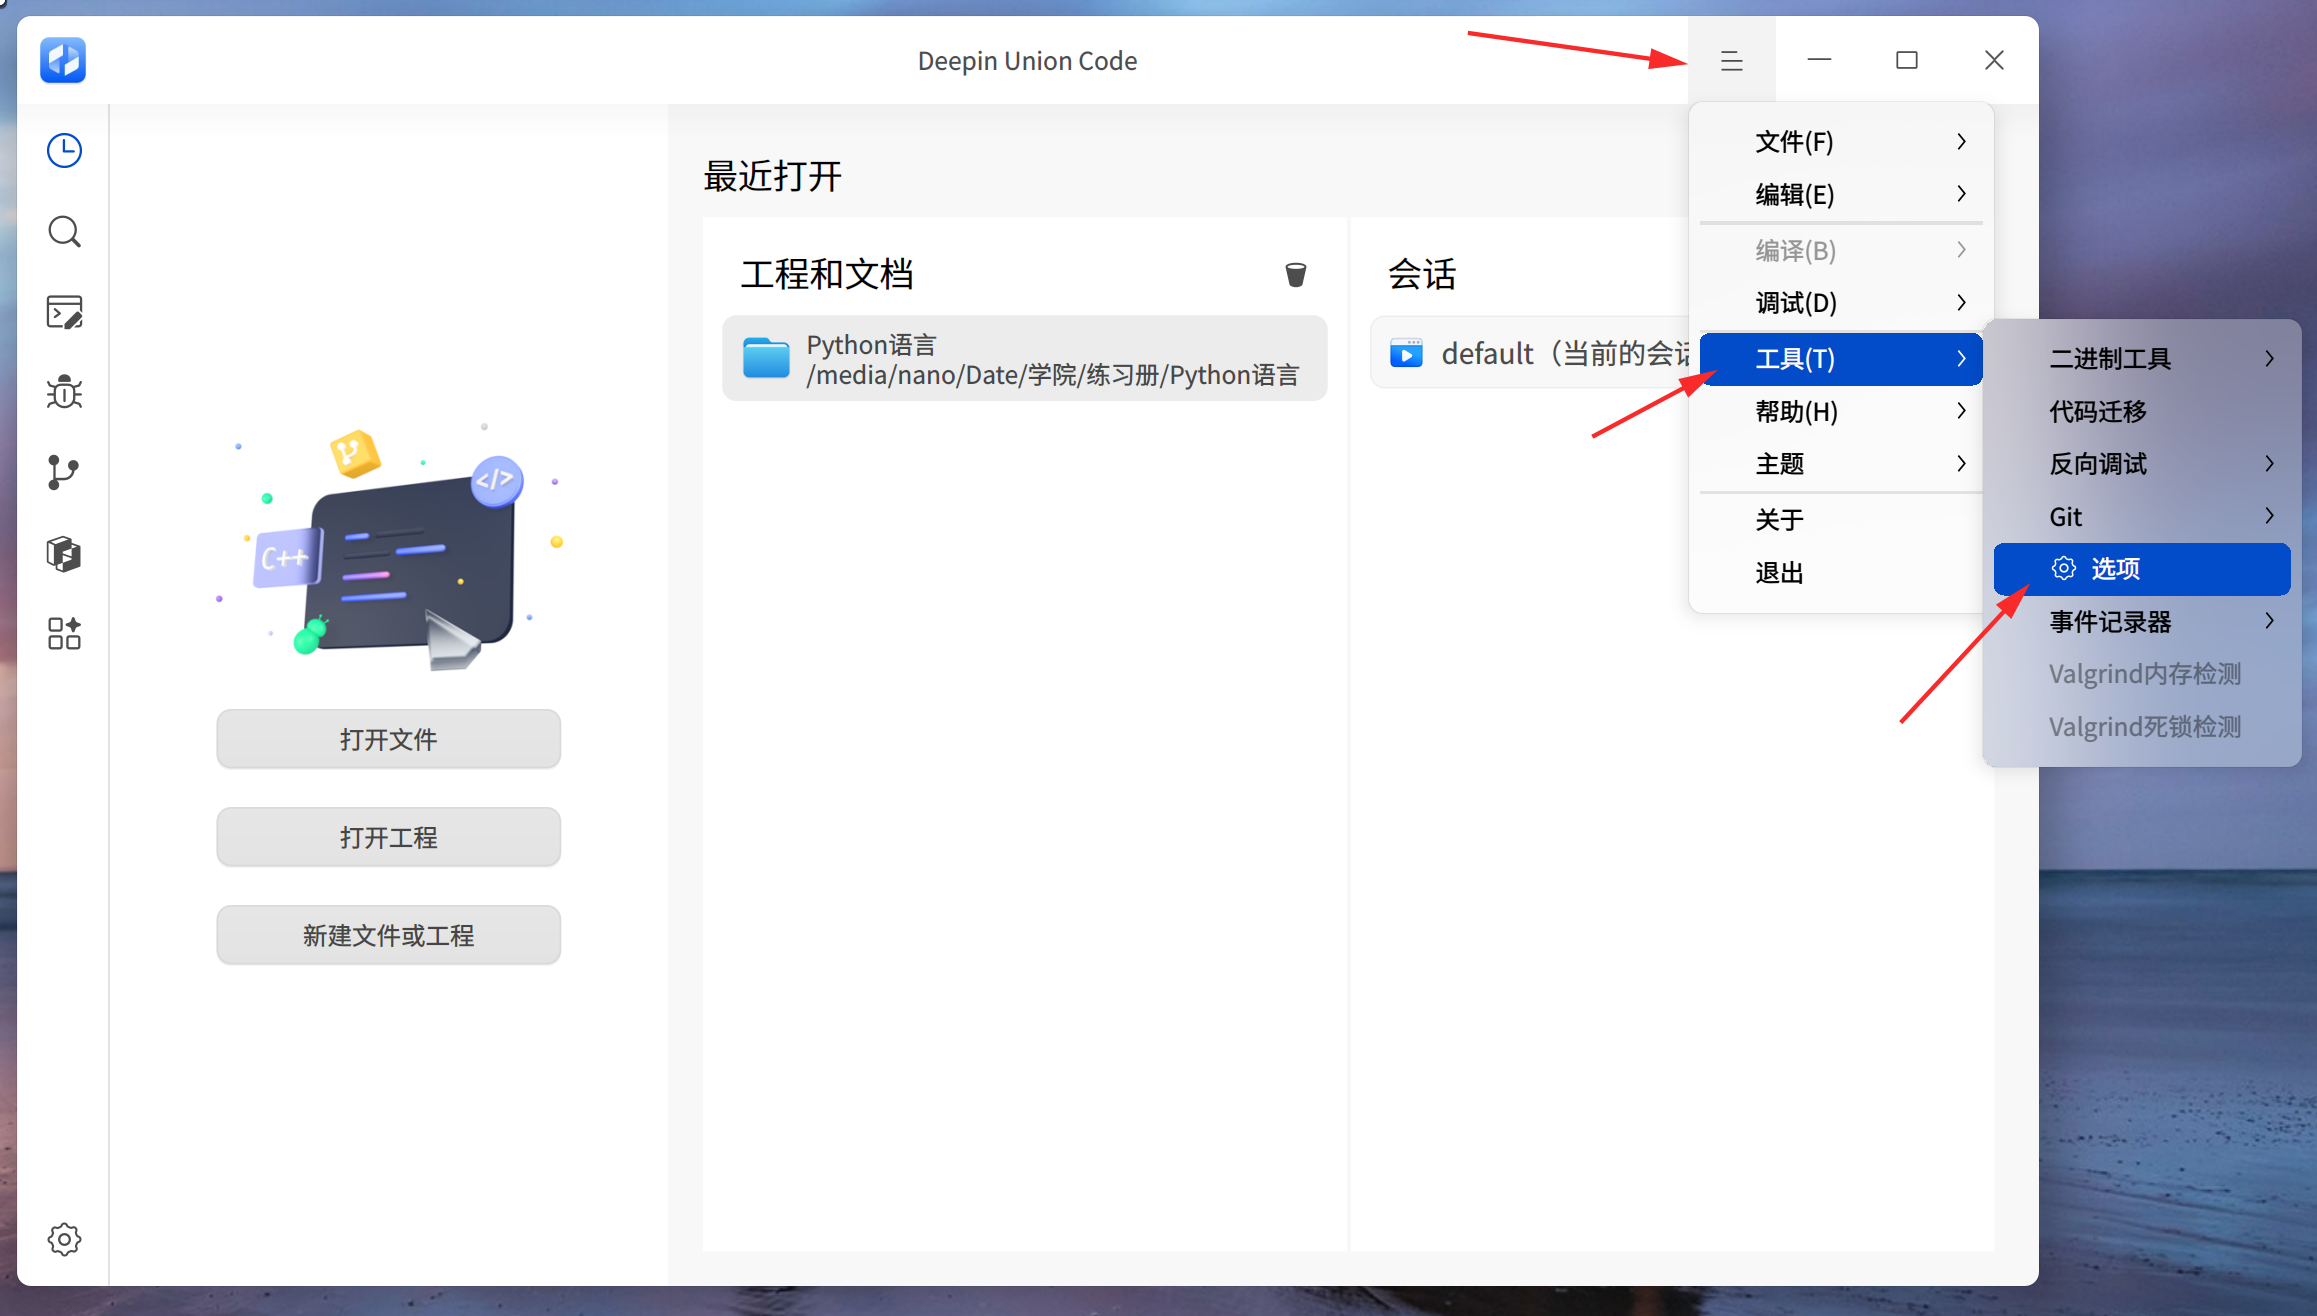Open the code editor icon in sidebar
The image size is (2317, 1316).
64,313
